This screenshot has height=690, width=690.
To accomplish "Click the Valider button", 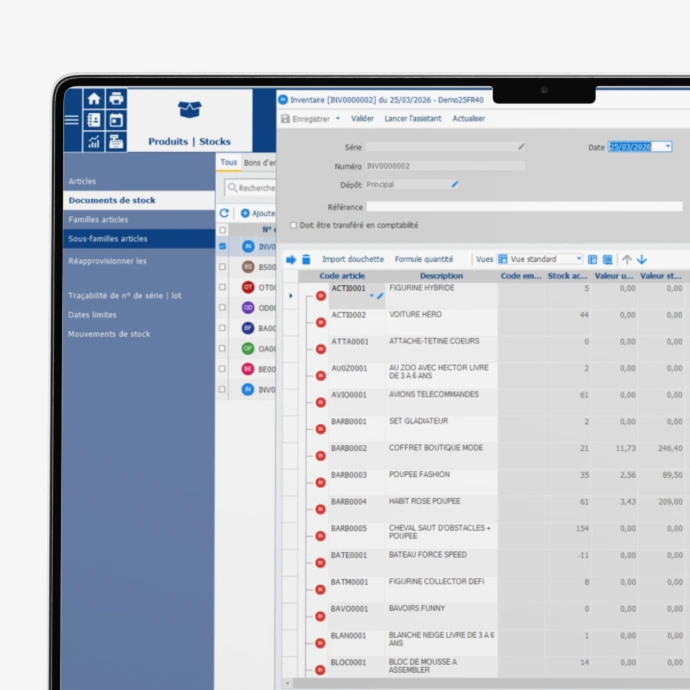I will pyautogui.click(x=363, y=118).
